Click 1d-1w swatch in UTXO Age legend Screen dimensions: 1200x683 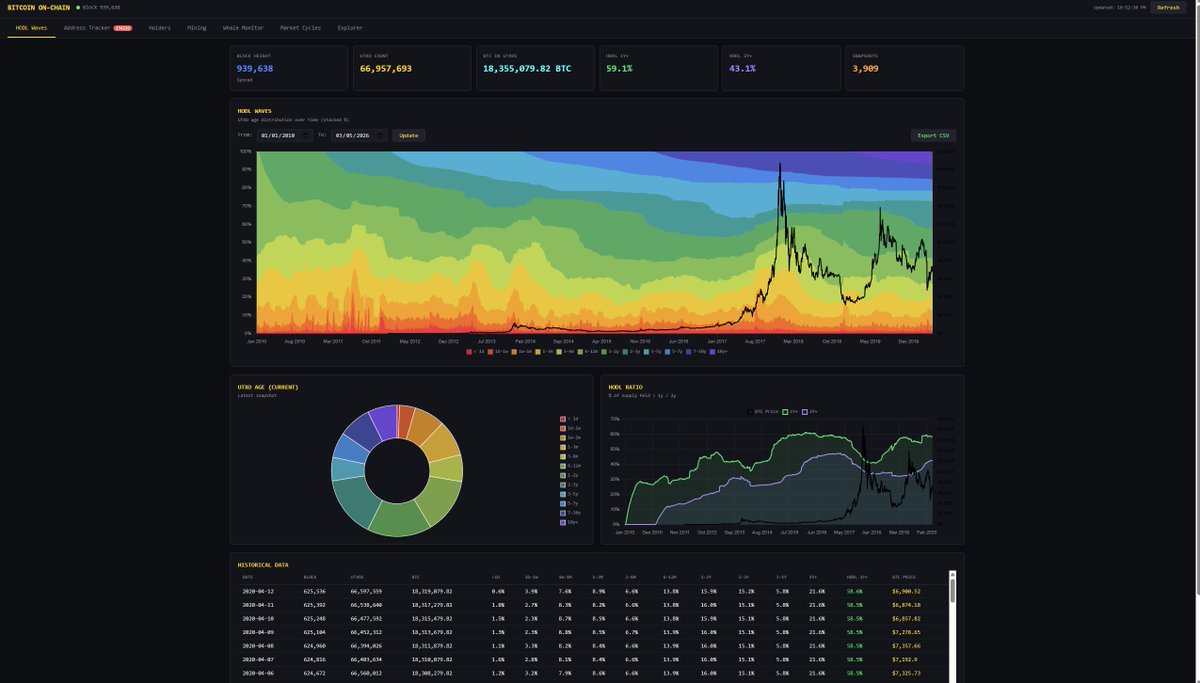pos(563,428)
